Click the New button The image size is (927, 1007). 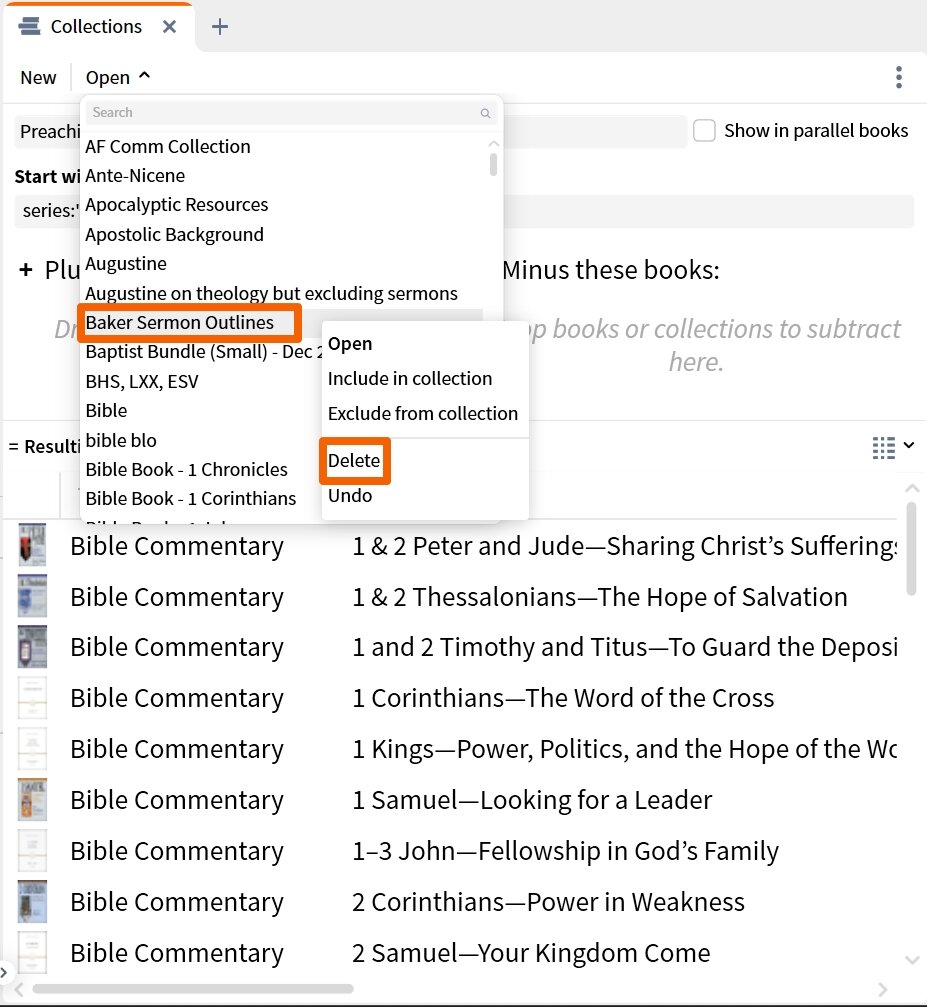coord(38,78)
